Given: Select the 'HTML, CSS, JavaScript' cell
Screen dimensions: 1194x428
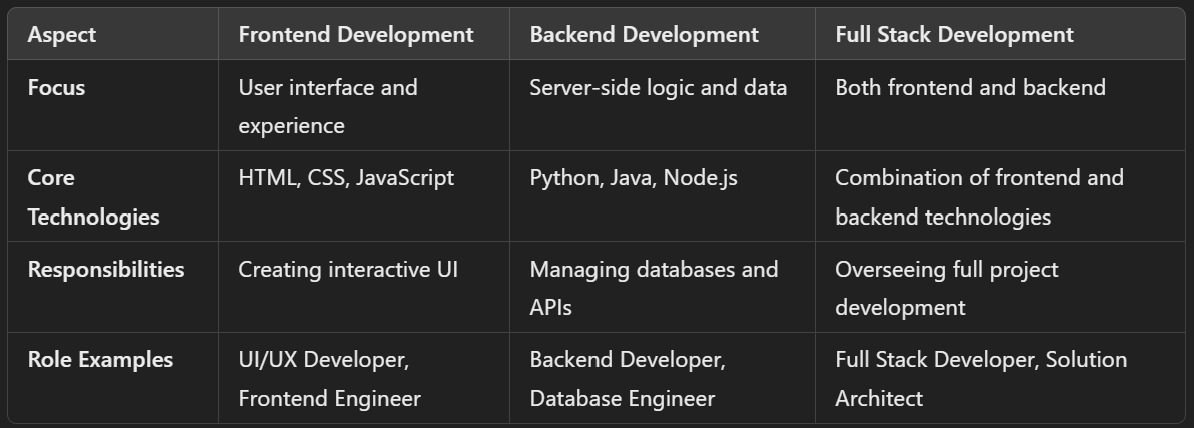Looking at the screenshot, I should 346,178.
